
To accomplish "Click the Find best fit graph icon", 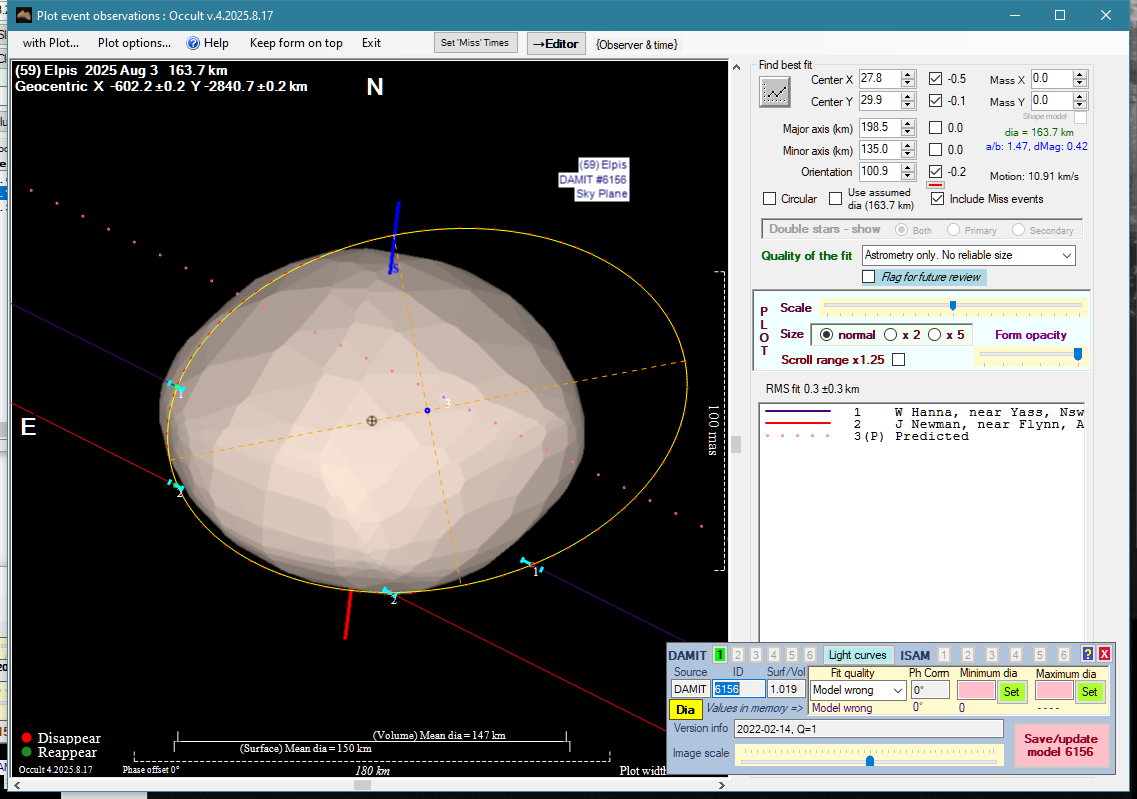I will pos(775,92).
